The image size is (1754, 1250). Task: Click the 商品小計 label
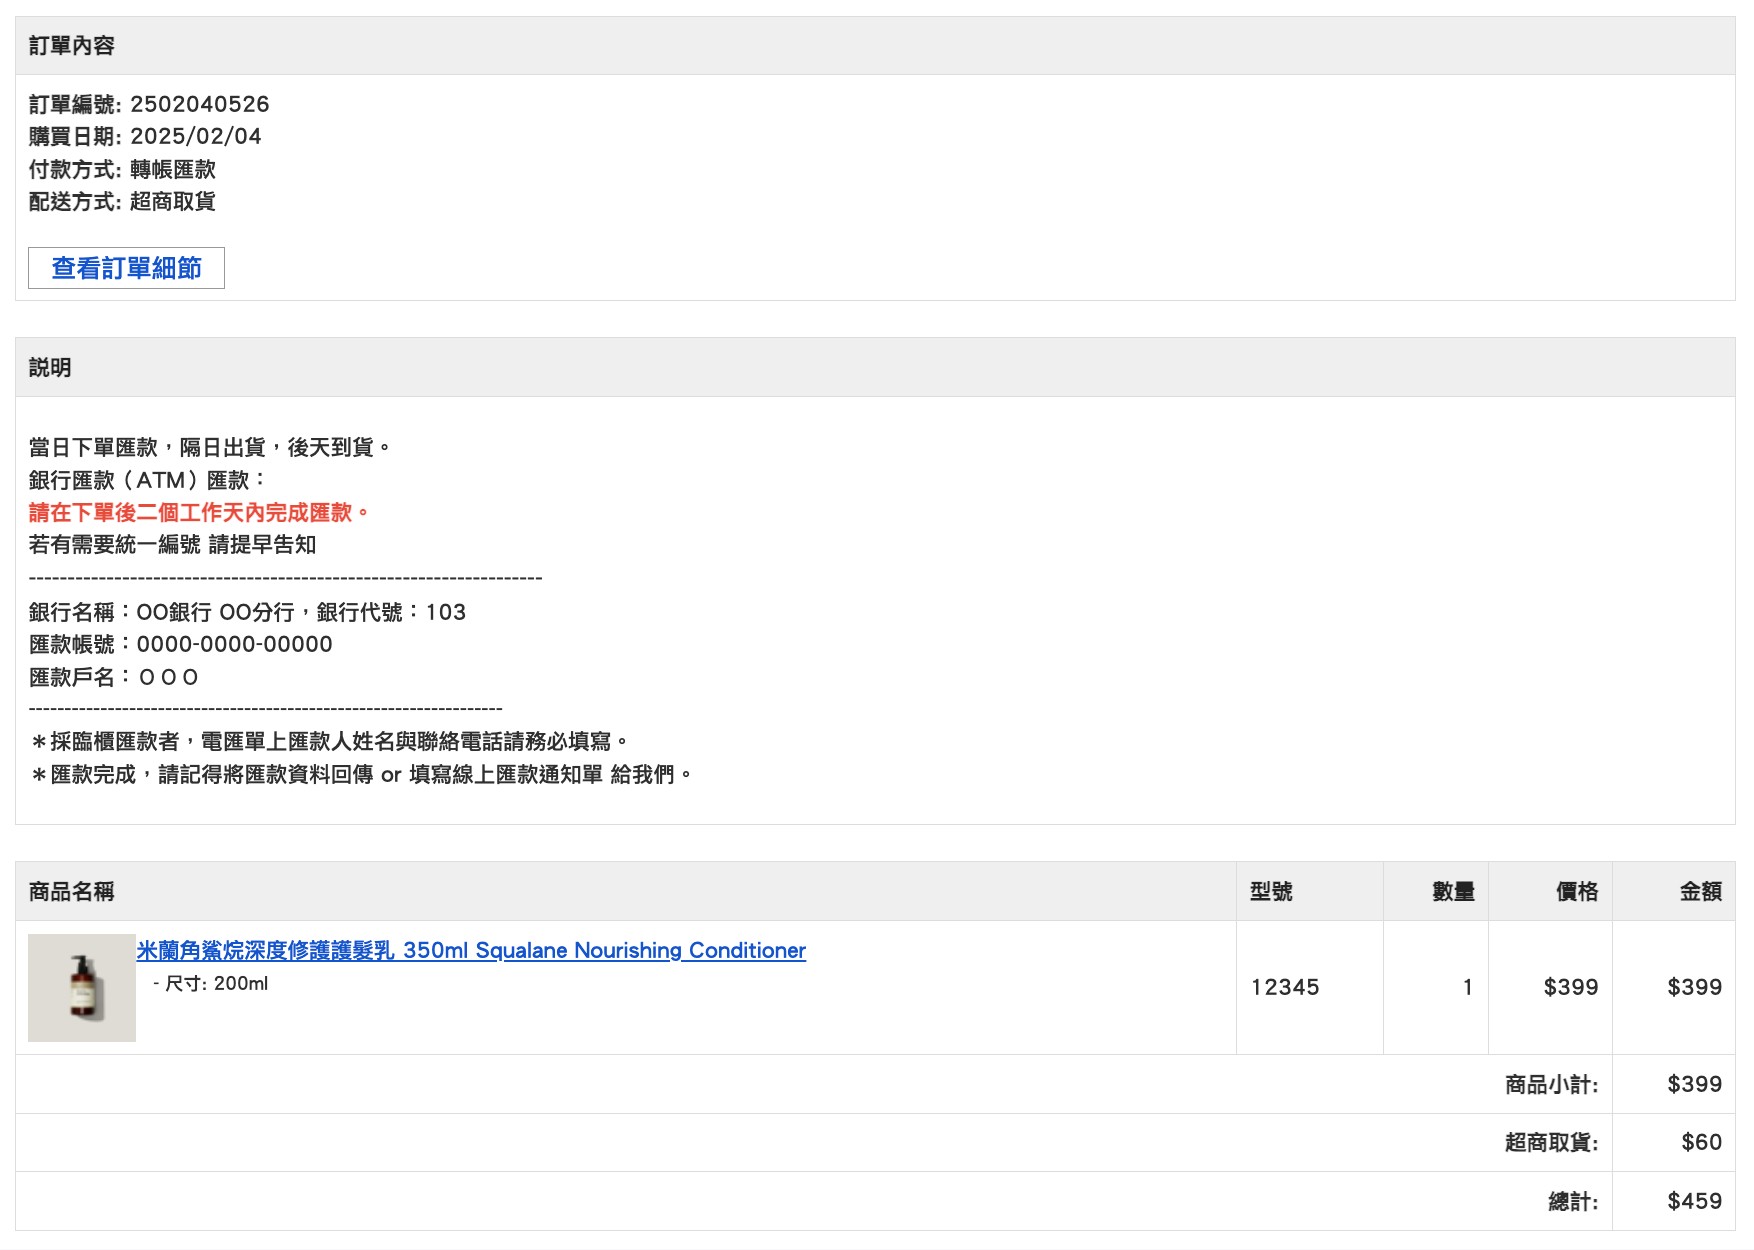coord(1551,1084)
